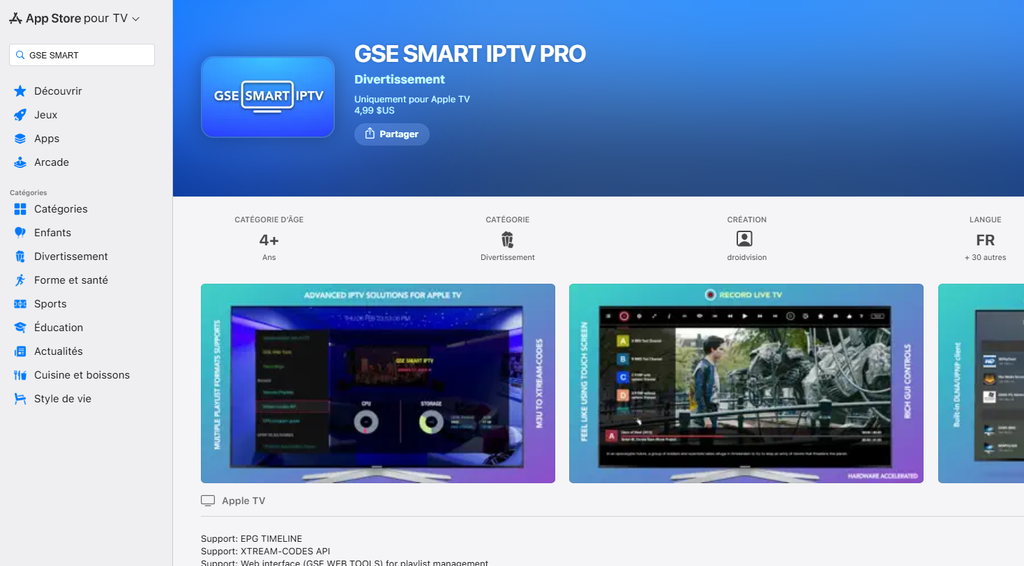This screenshot has width=1024, height=566.
Task: Click the Cuisine et boissons utensils icon
Action: [20, 375]
